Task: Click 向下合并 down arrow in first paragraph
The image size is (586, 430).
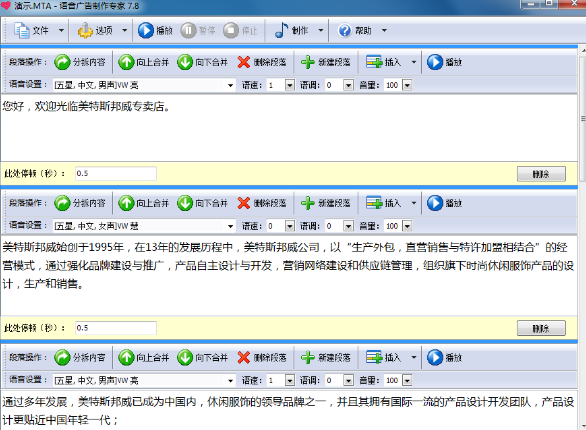Action: (x=185, y=62)
